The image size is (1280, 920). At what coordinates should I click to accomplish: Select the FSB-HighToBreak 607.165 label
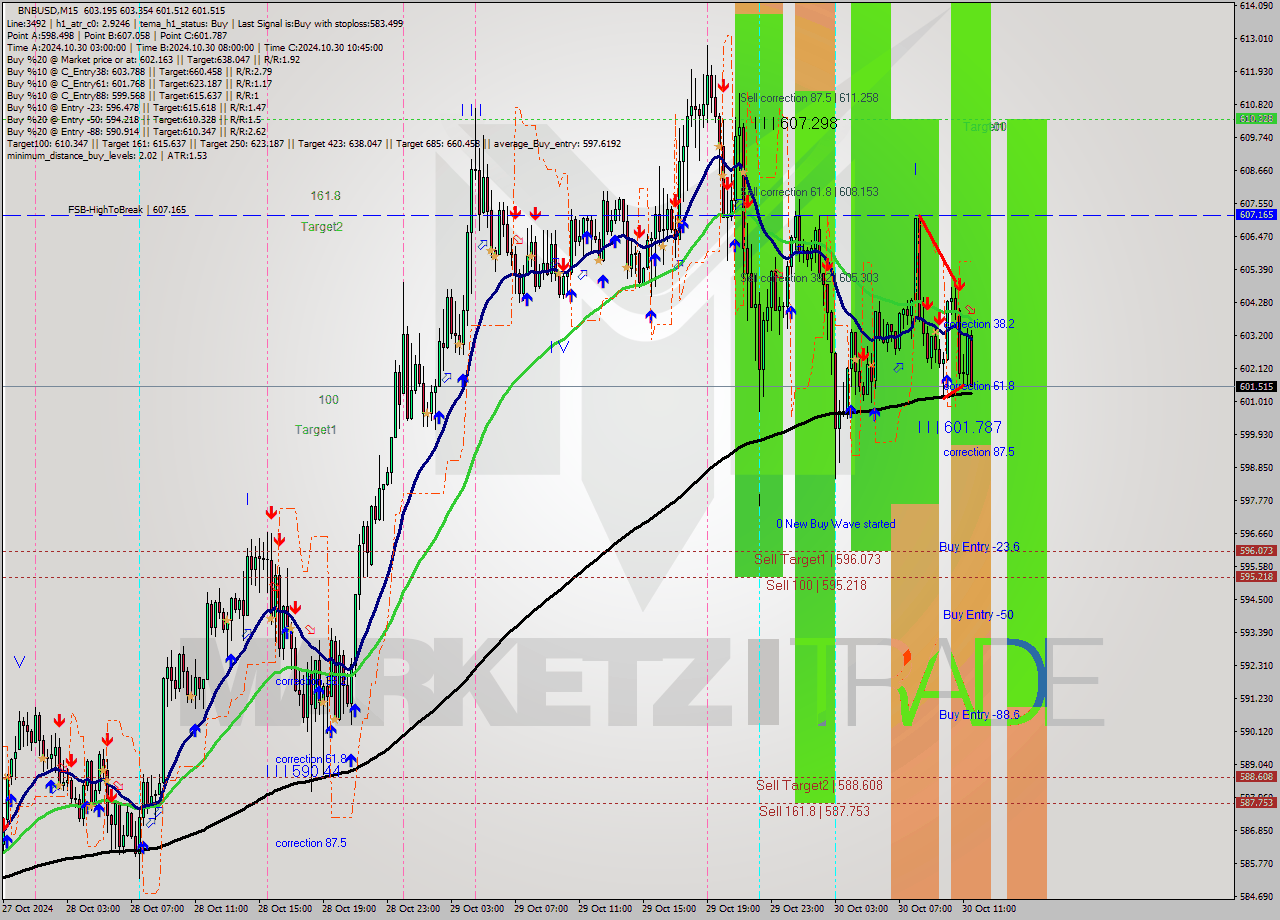coord(127,210)
